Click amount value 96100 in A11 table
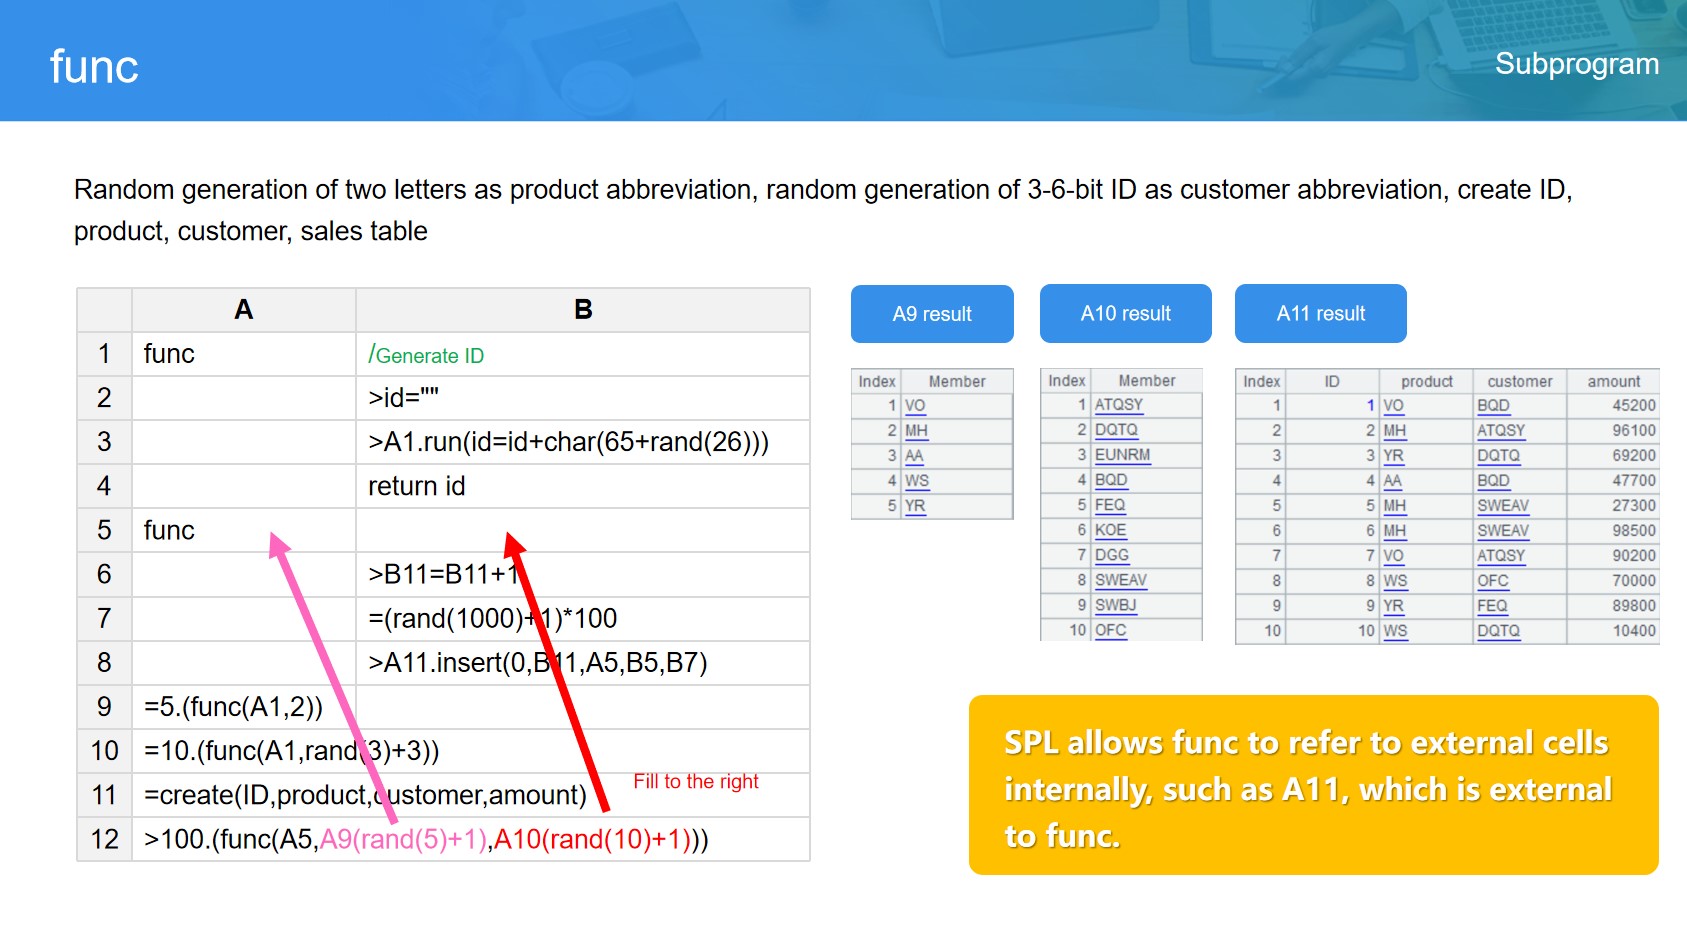This screenshot has width=1687, height=949. coord(1634,431)
